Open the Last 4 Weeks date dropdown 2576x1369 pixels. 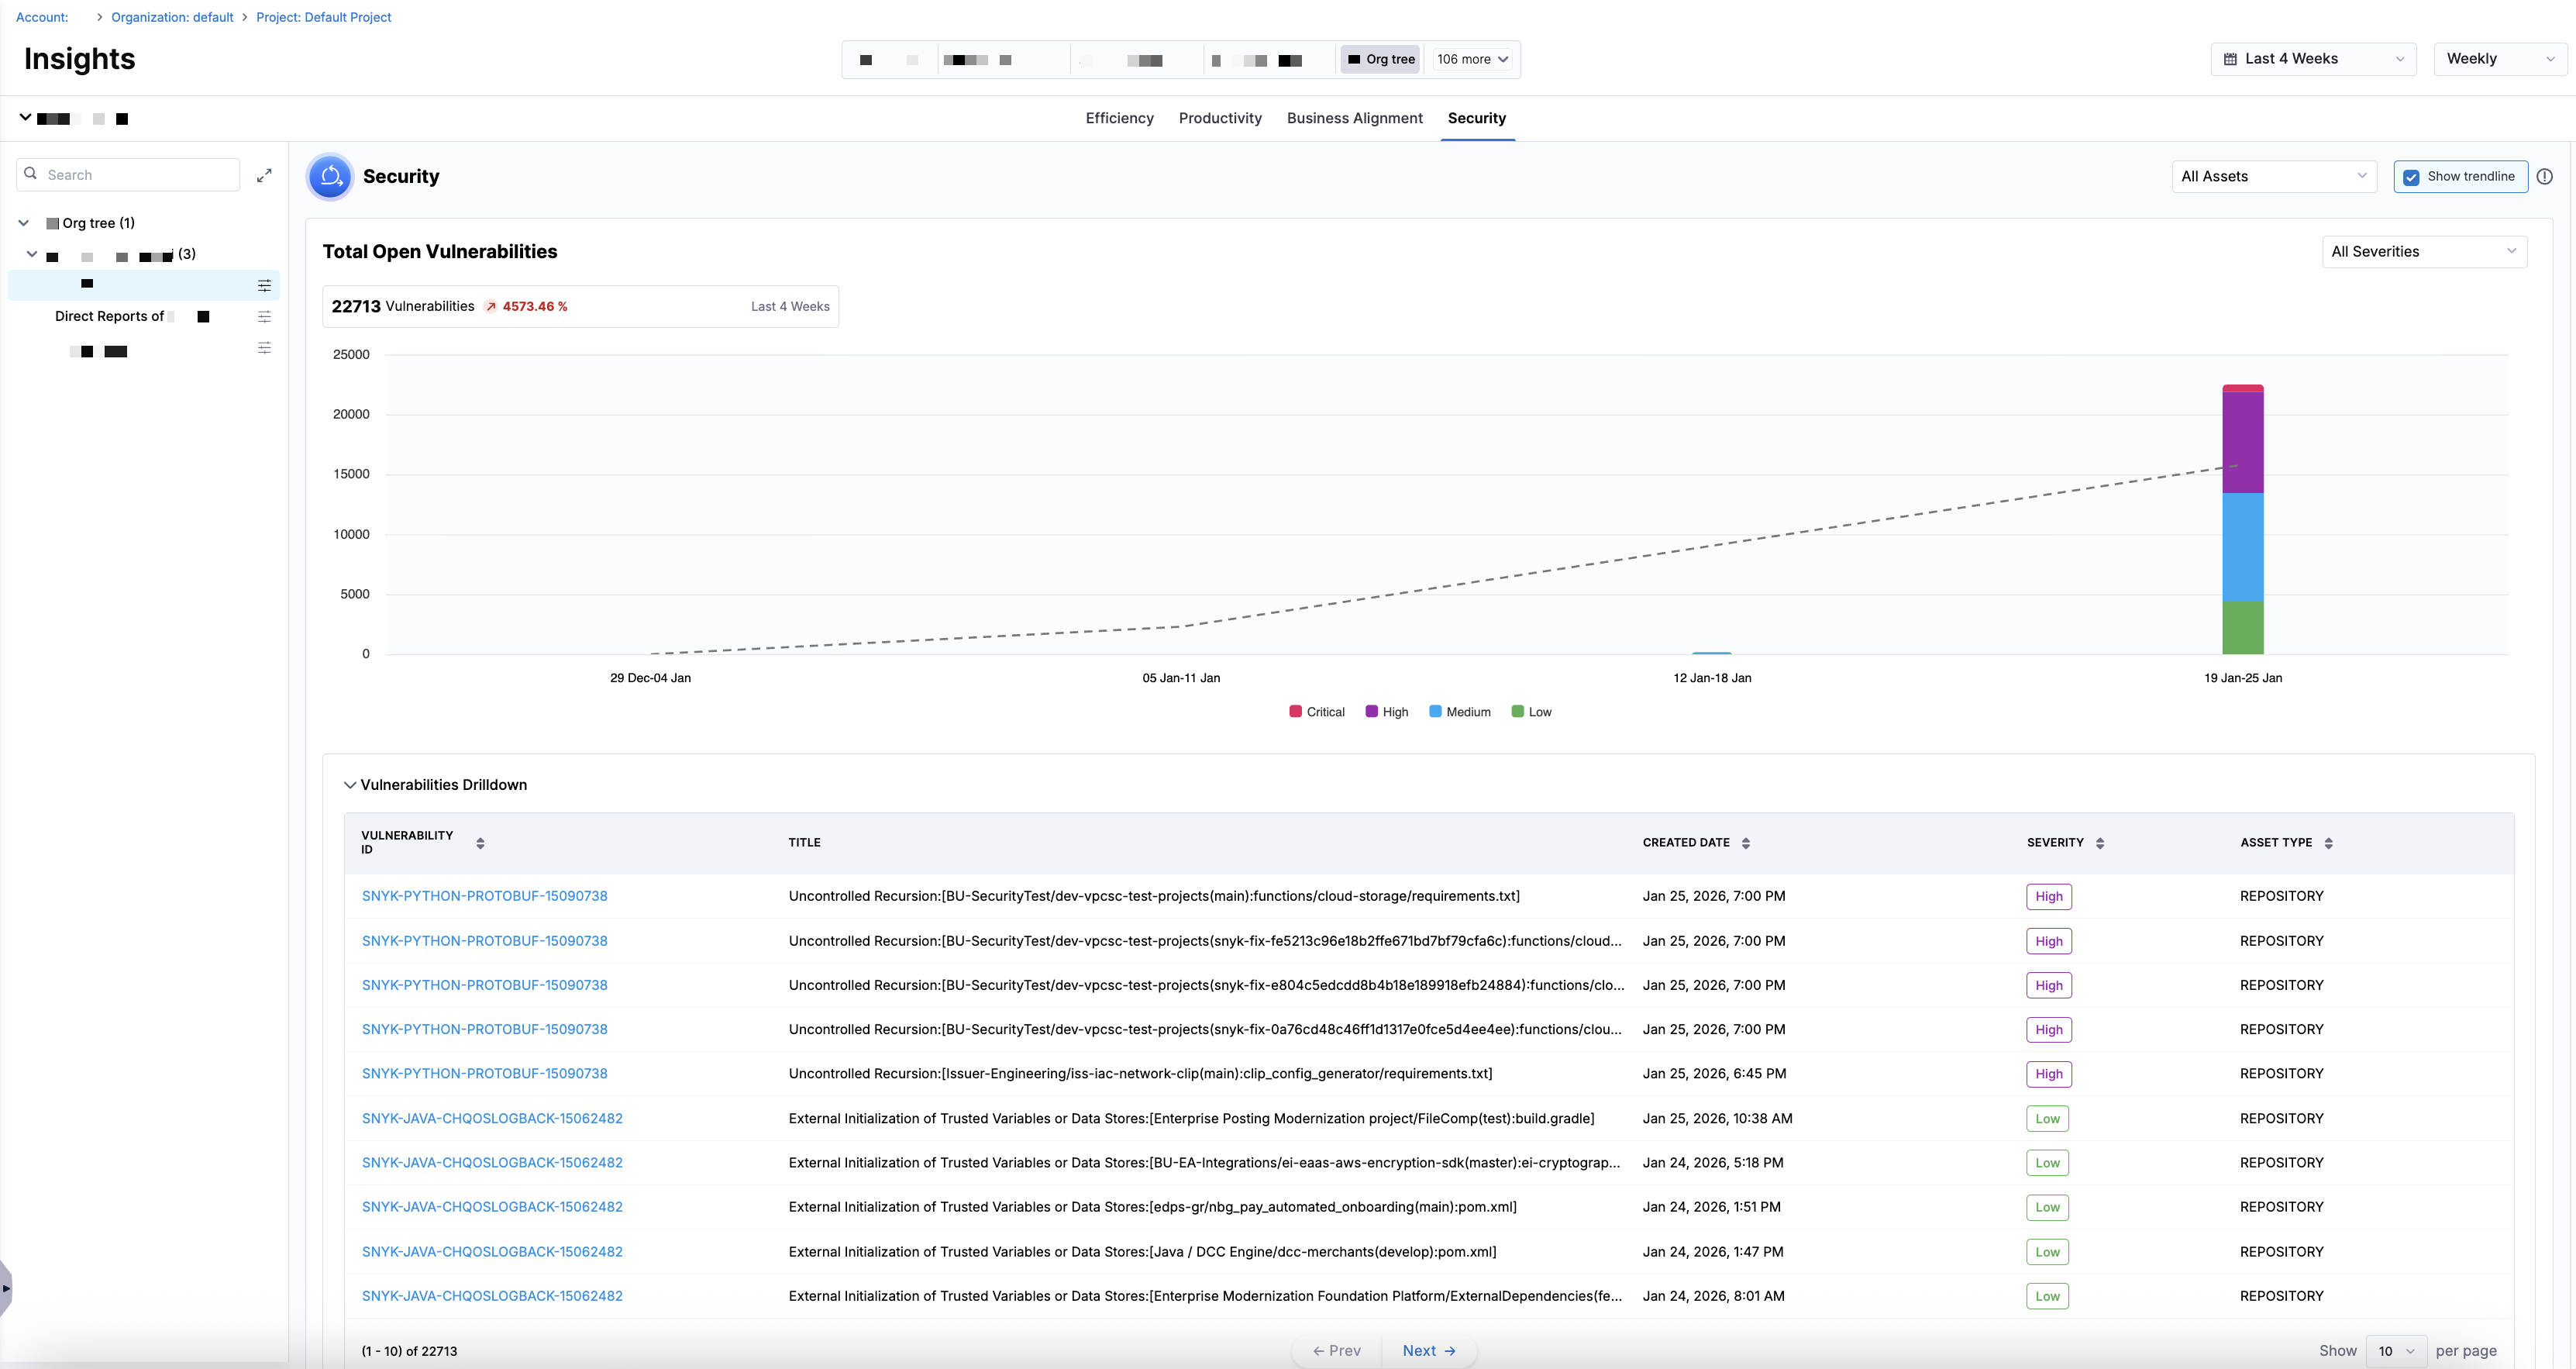(x=2312, y=59)
